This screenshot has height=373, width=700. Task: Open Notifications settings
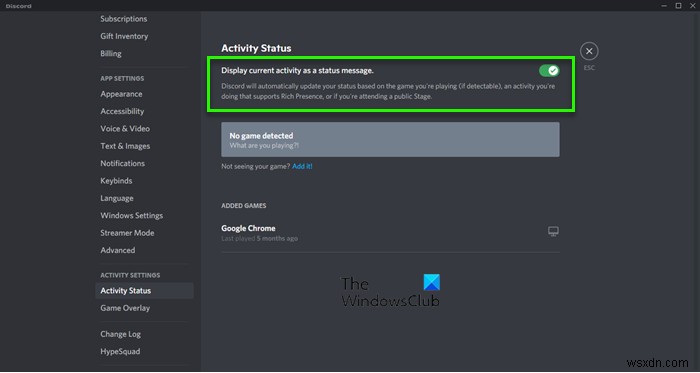point(122,163)
